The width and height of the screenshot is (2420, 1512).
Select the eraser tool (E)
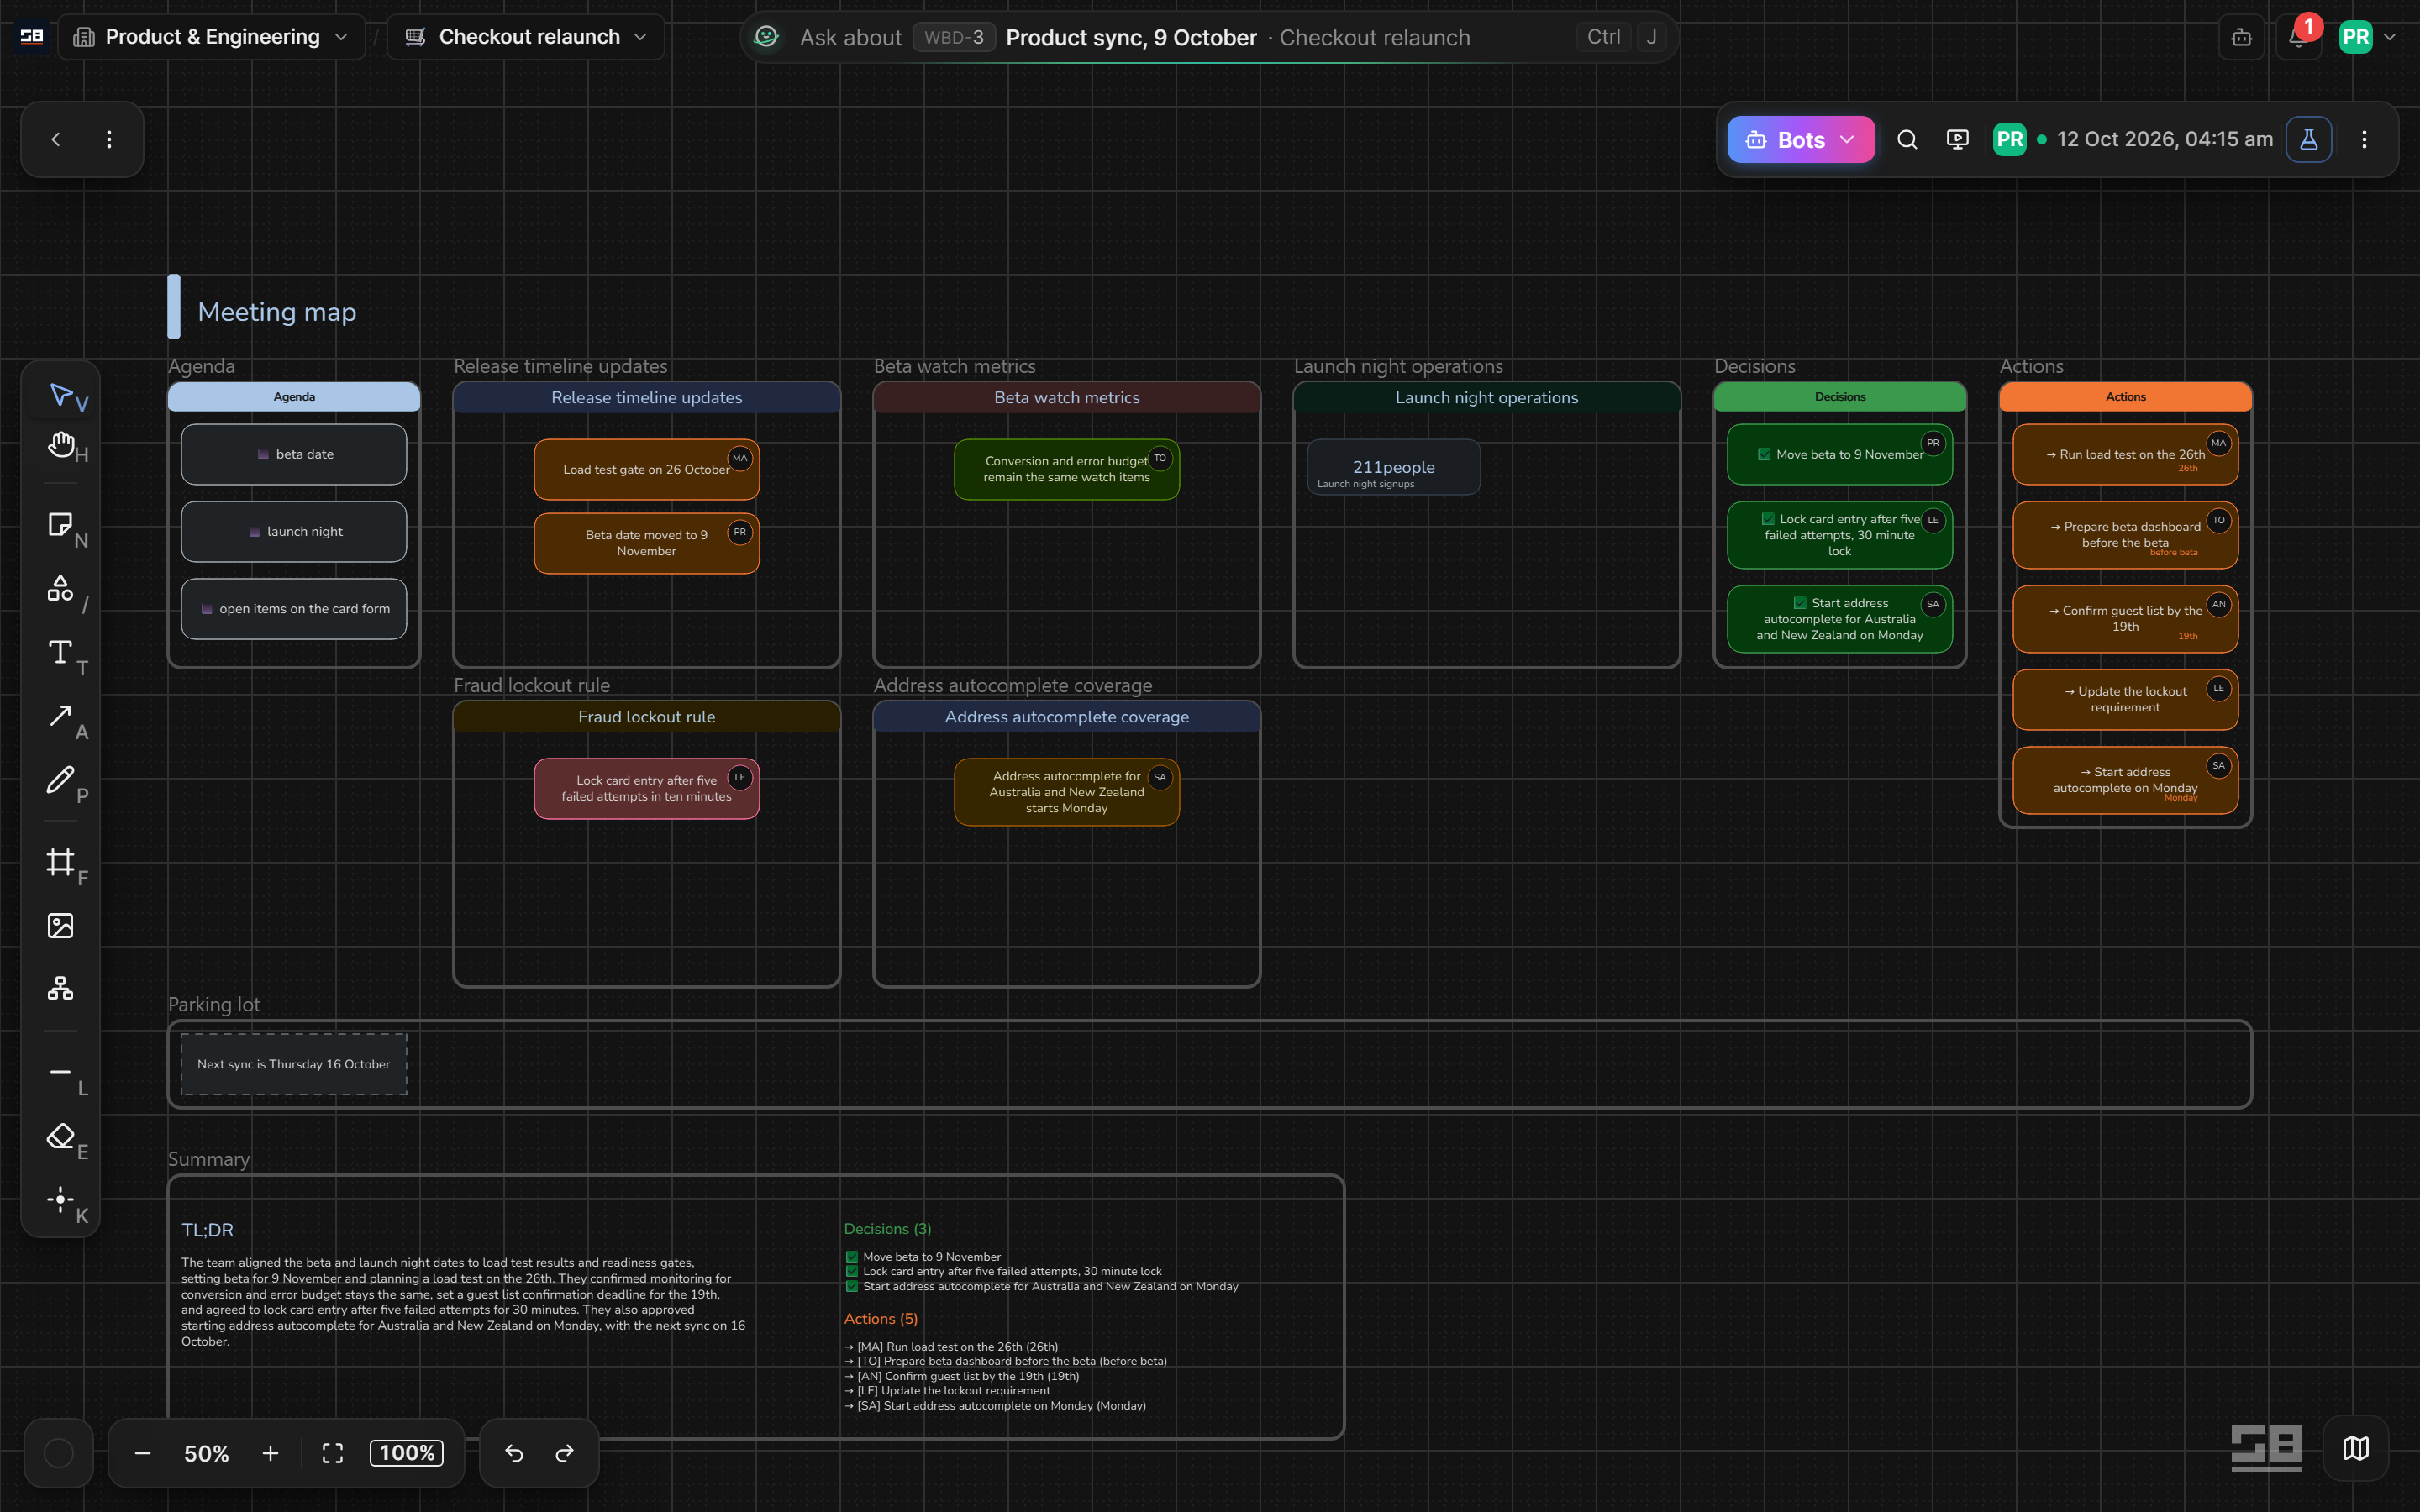click(x=61, y=1136)
